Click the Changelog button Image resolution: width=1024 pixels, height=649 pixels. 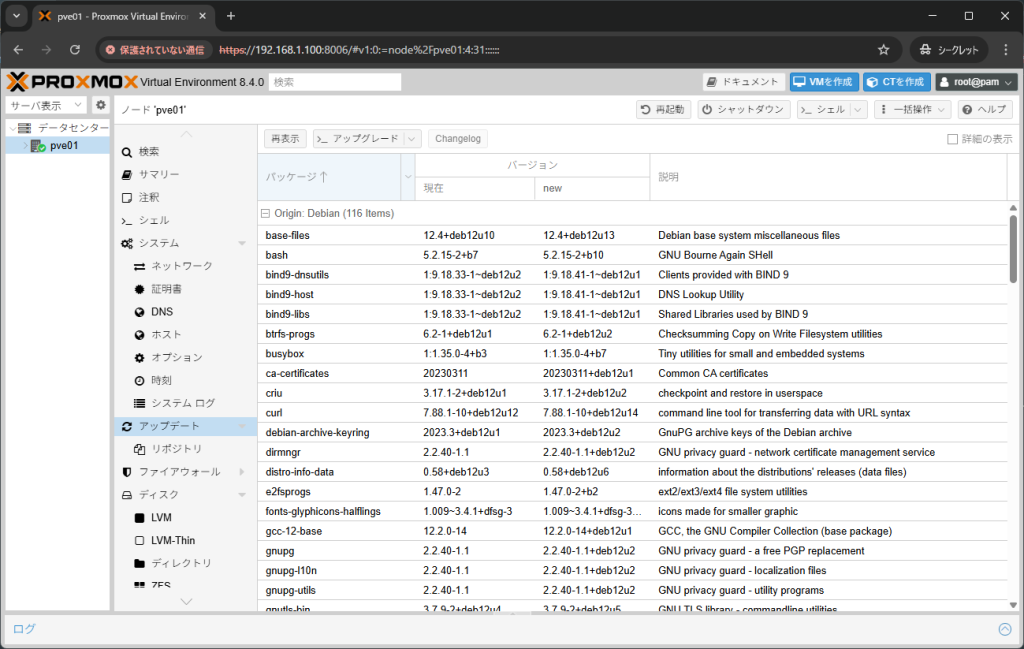(x=457, y=138)
